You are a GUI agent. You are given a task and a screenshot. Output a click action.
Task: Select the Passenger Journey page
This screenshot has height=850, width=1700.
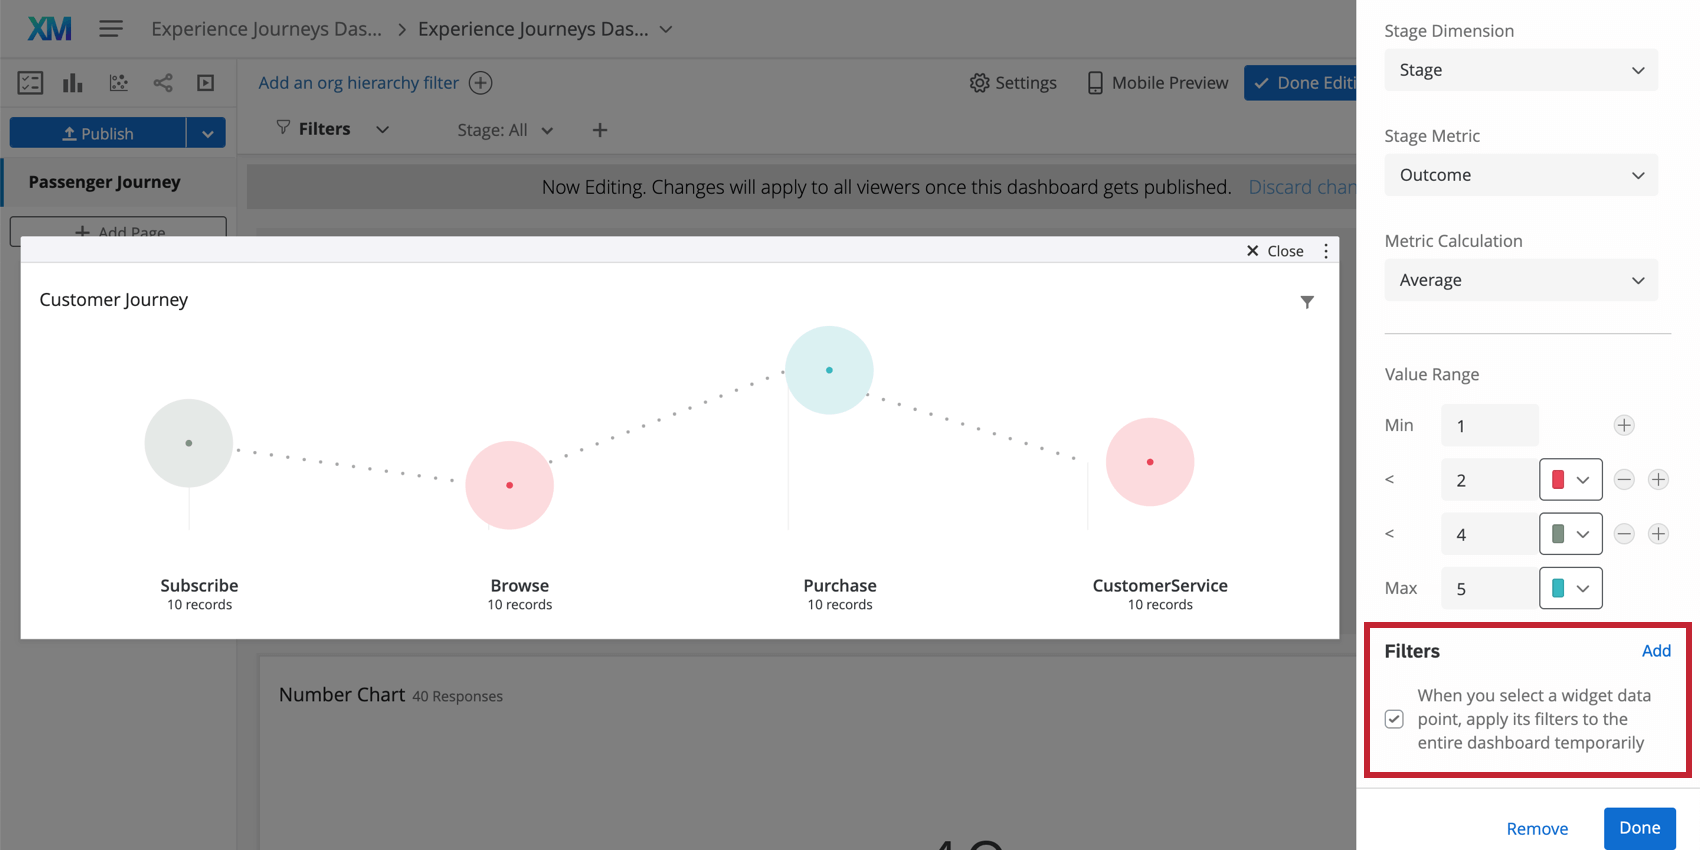click(105, 182)
